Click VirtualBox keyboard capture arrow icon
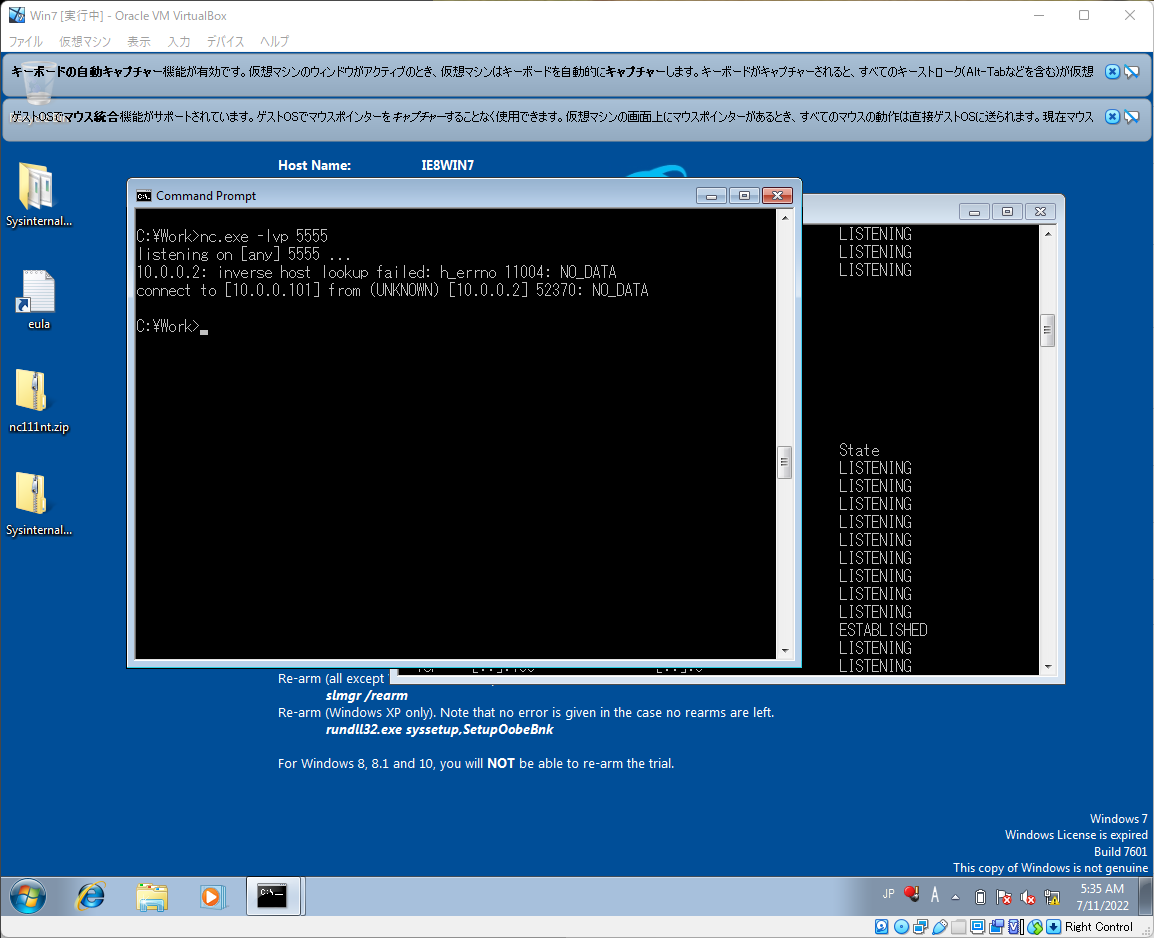The width and height of the screenshot is (1154, 938). click(1054, 927)
